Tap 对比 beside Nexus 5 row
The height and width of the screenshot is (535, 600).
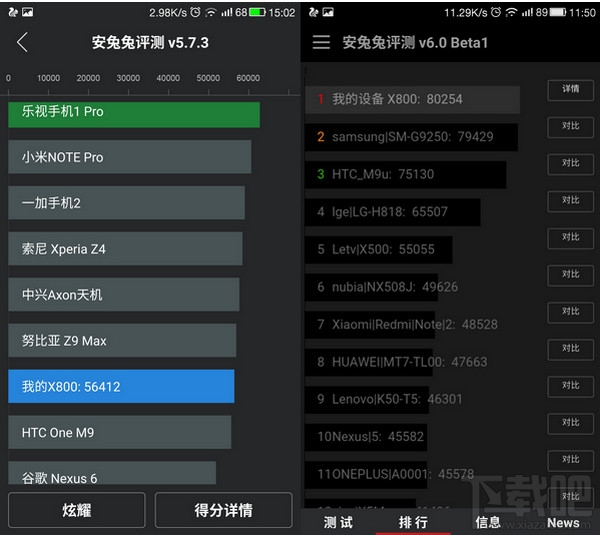click(571, 424)
